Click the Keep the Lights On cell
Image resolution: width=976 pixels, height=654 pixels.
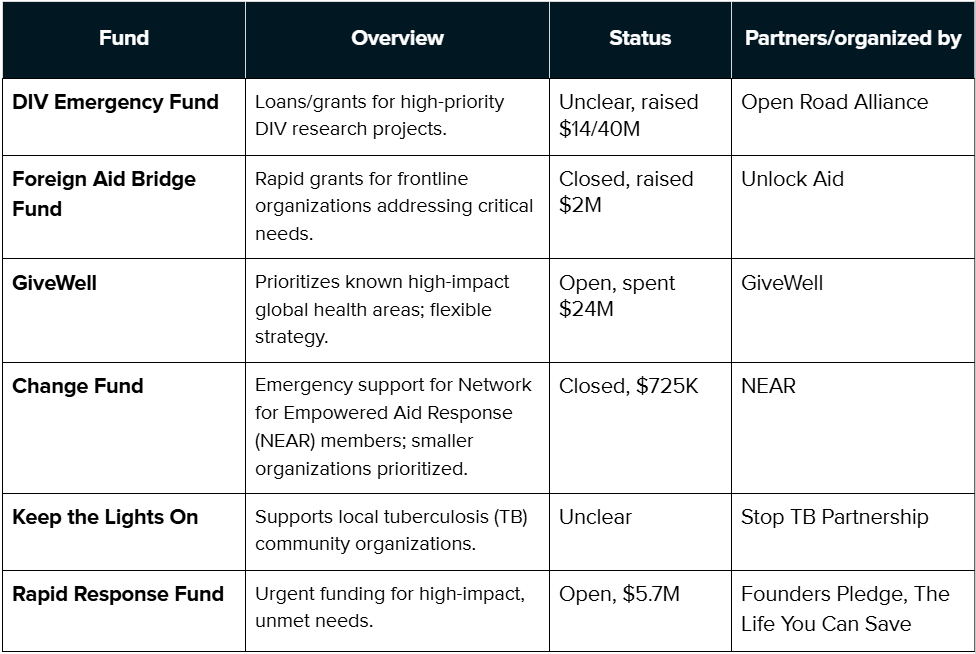pos(105,517)
